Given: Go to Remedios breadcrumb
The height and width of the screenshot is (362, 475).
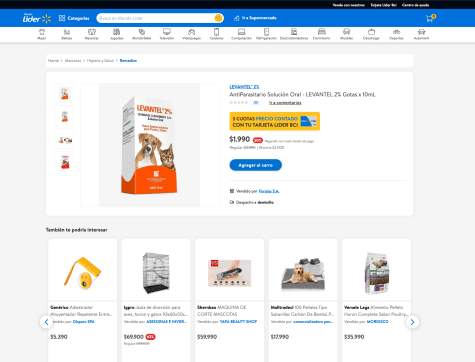Looking at the screenshot, I should point(128,61).
